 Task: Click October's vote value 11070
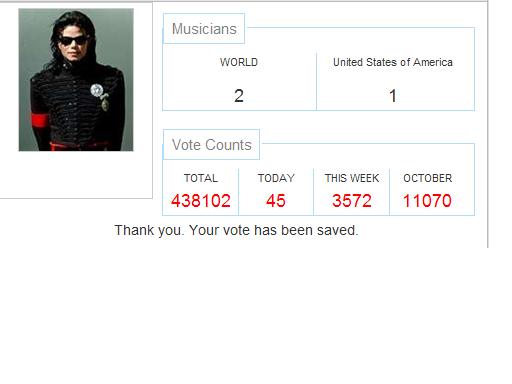[x=427, y=201]
